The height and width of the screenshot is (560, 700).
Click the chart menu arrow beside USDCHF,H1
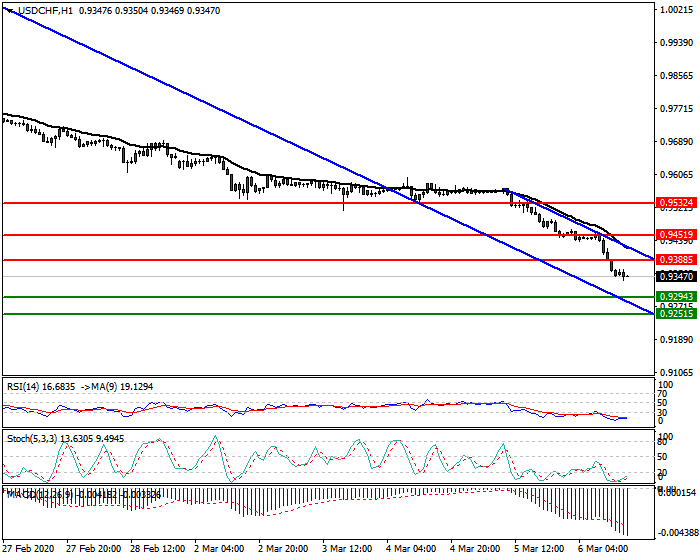pyautogui.click(x=10, y=11)
